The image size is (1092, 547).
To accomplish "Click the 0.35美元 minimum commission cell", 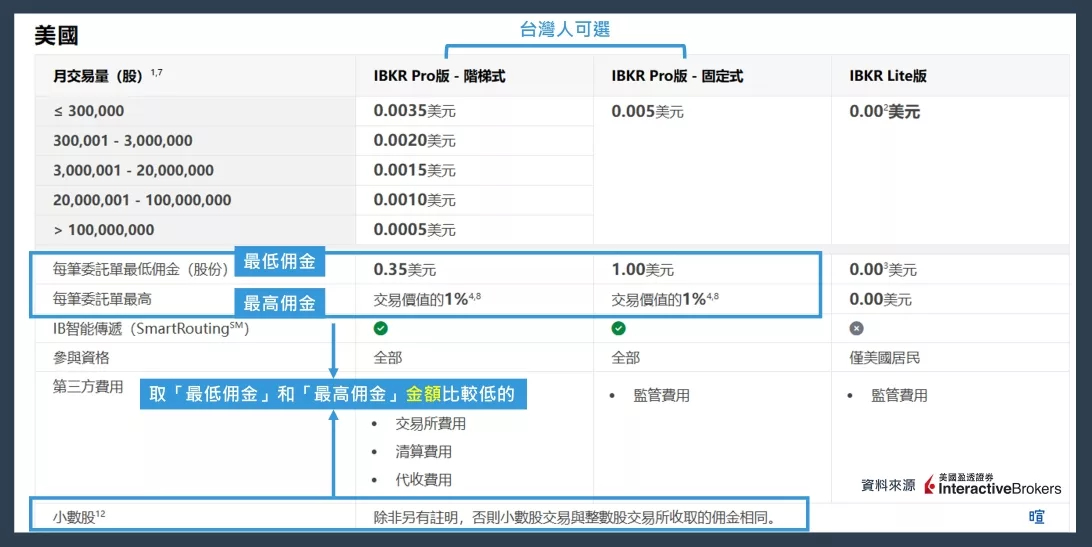I will [405, 270].
